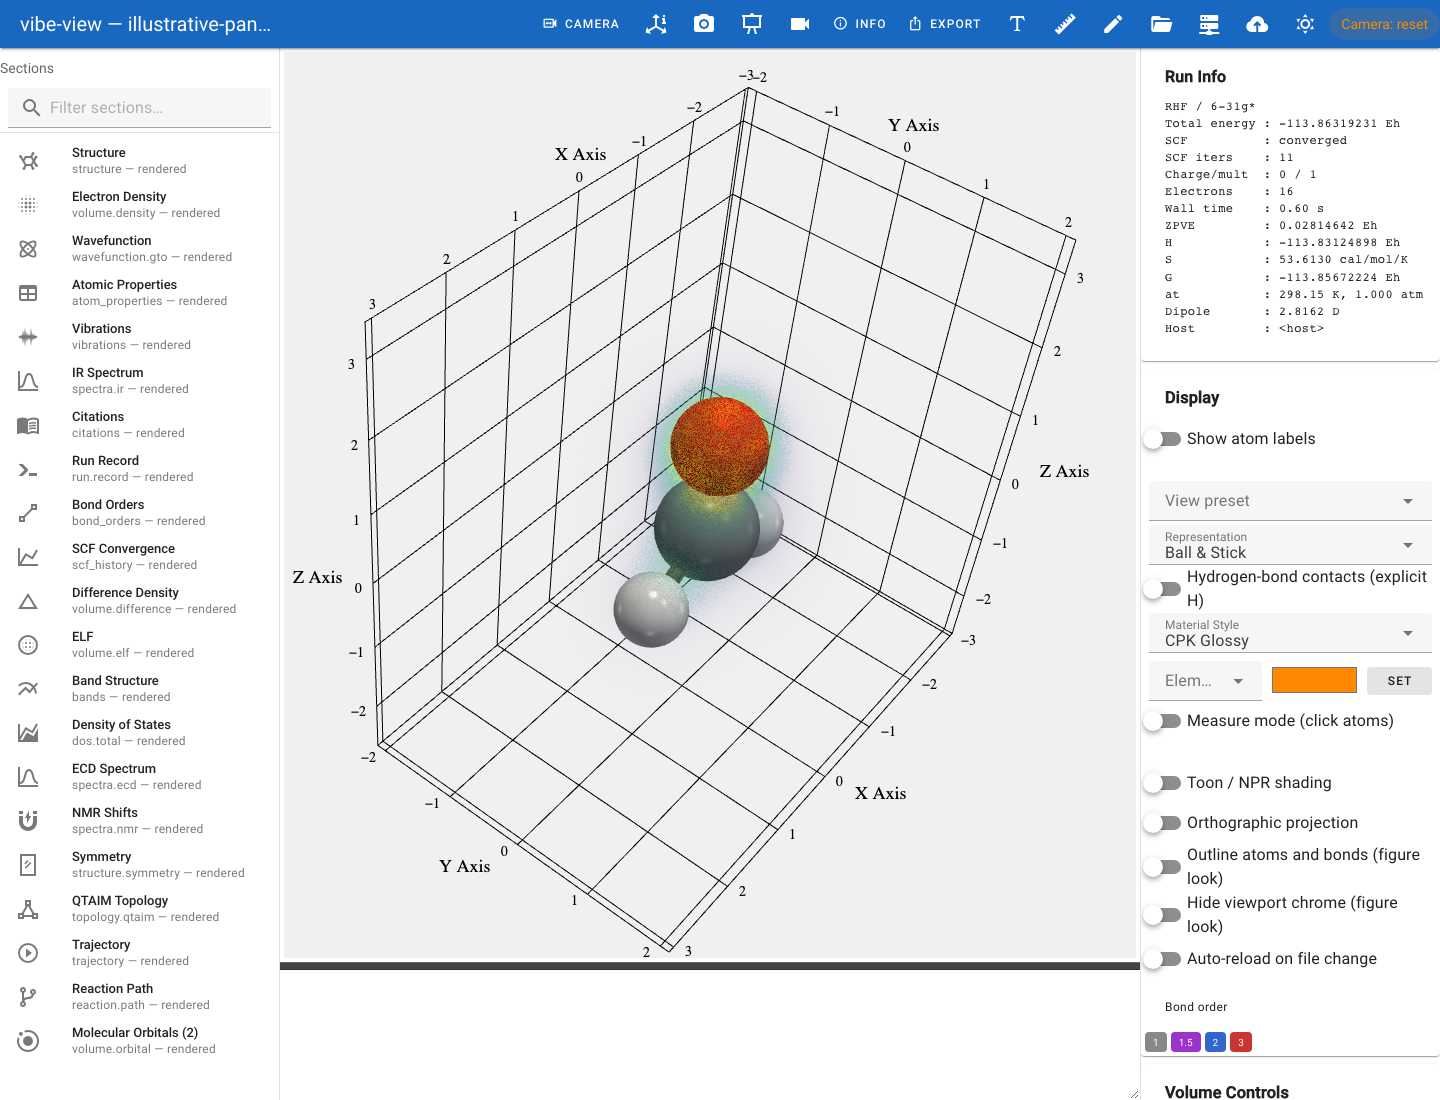Toggle Hydrogen-bond contacts switch
Screen dimensions: 1440x1100
[1163, 589]
